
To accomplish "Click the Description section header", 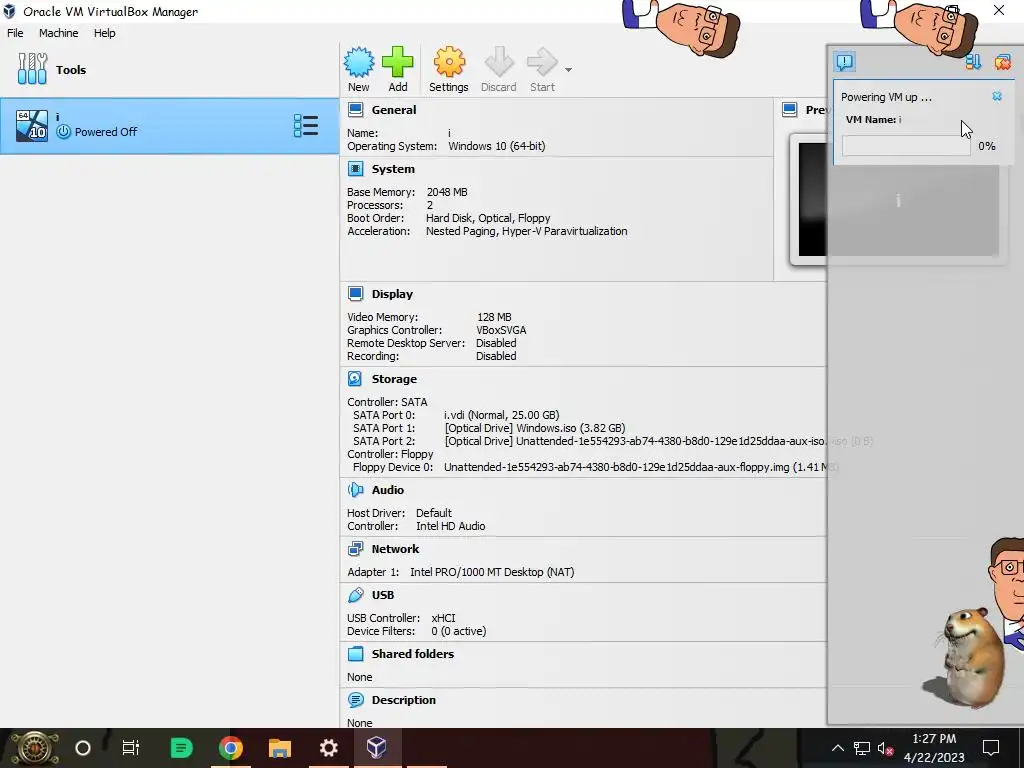I will tap(404, 699).
